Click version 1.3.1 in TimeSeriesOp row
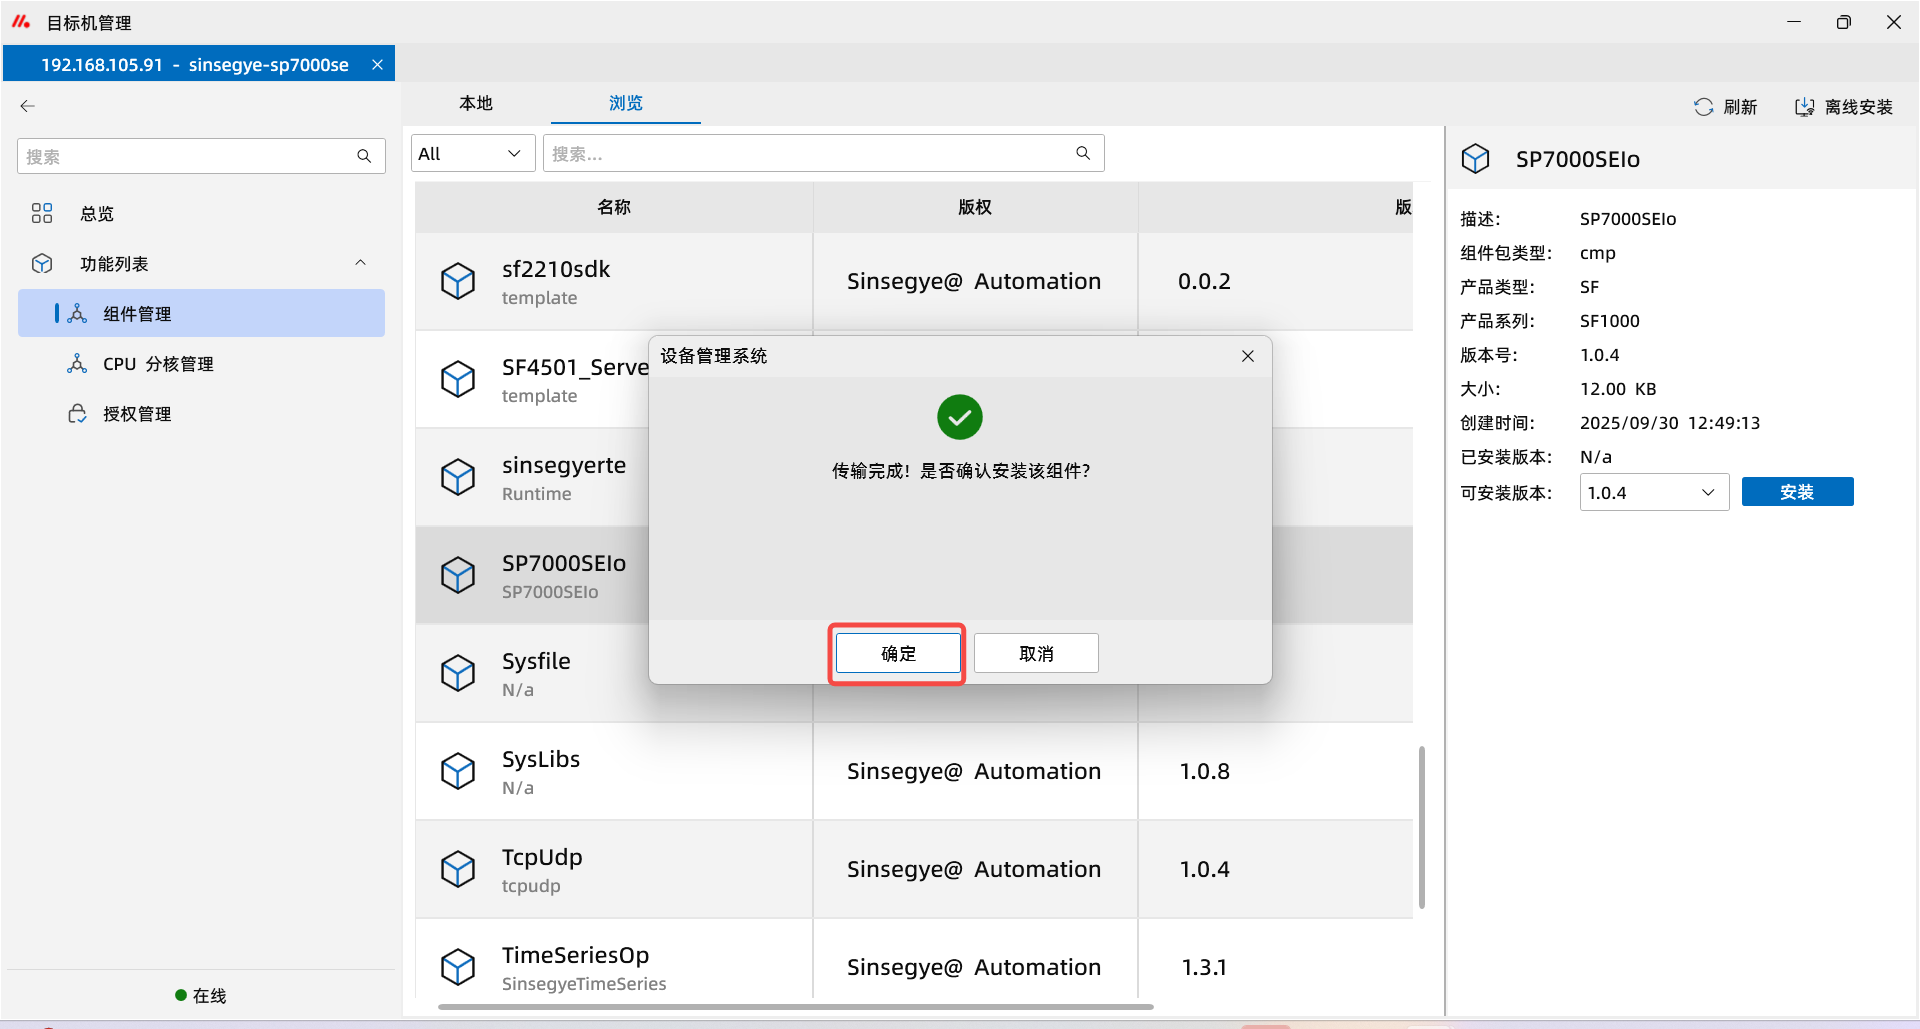The image size is (1920, 1029). [1204, 967]
